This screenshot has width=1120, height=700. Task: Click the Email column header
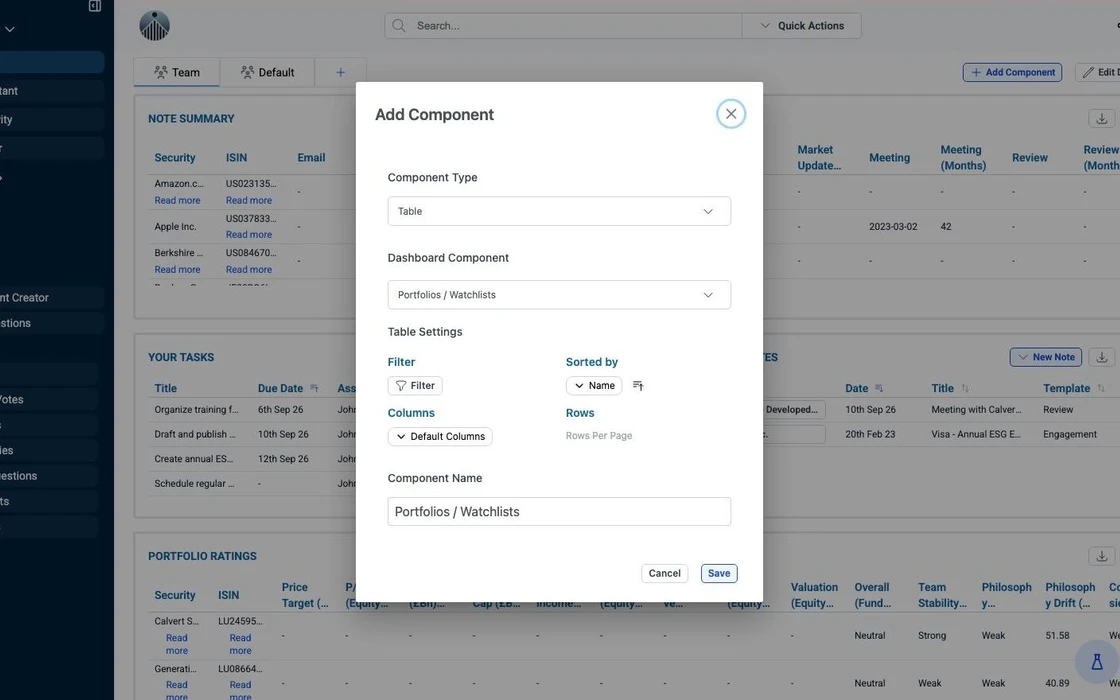tap(311, 158)
